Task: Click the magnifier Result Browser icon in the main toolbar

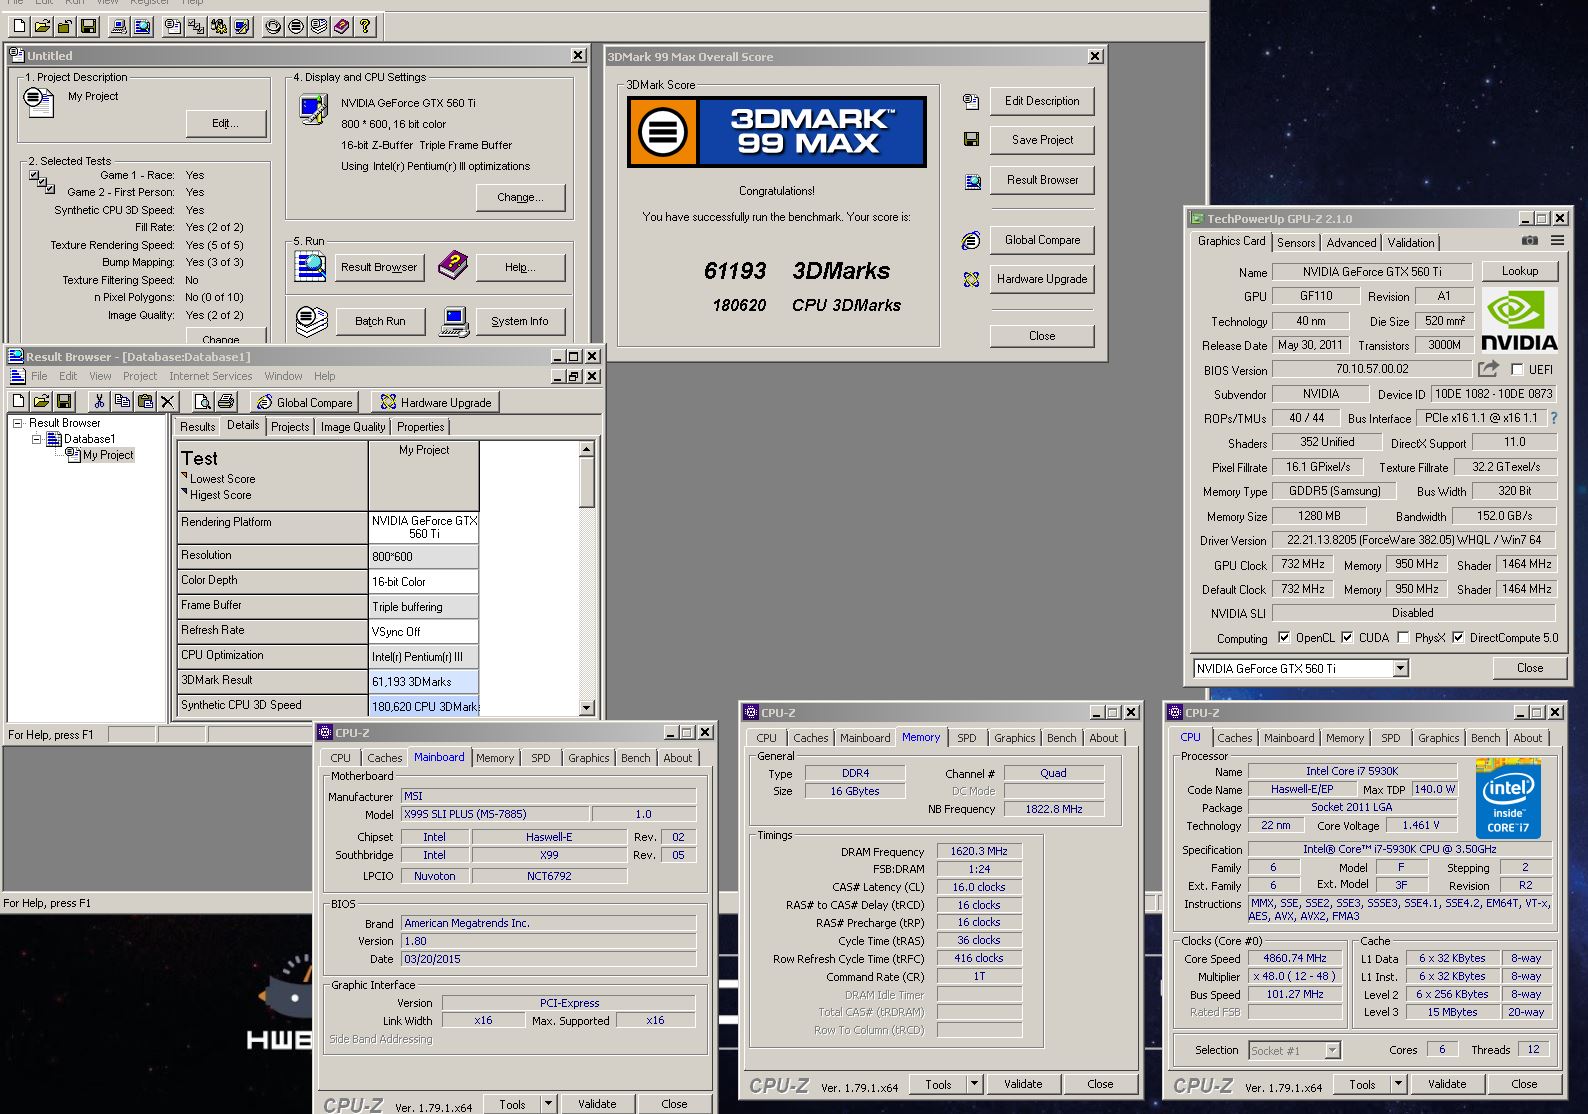Action: (142, 26)
